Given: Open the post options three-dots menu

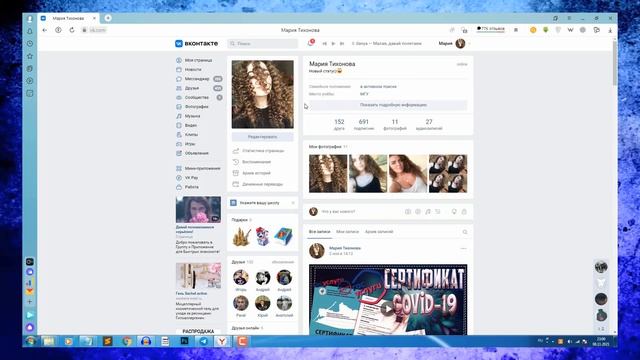Looking at the screenshot, I should coord(463,248).
